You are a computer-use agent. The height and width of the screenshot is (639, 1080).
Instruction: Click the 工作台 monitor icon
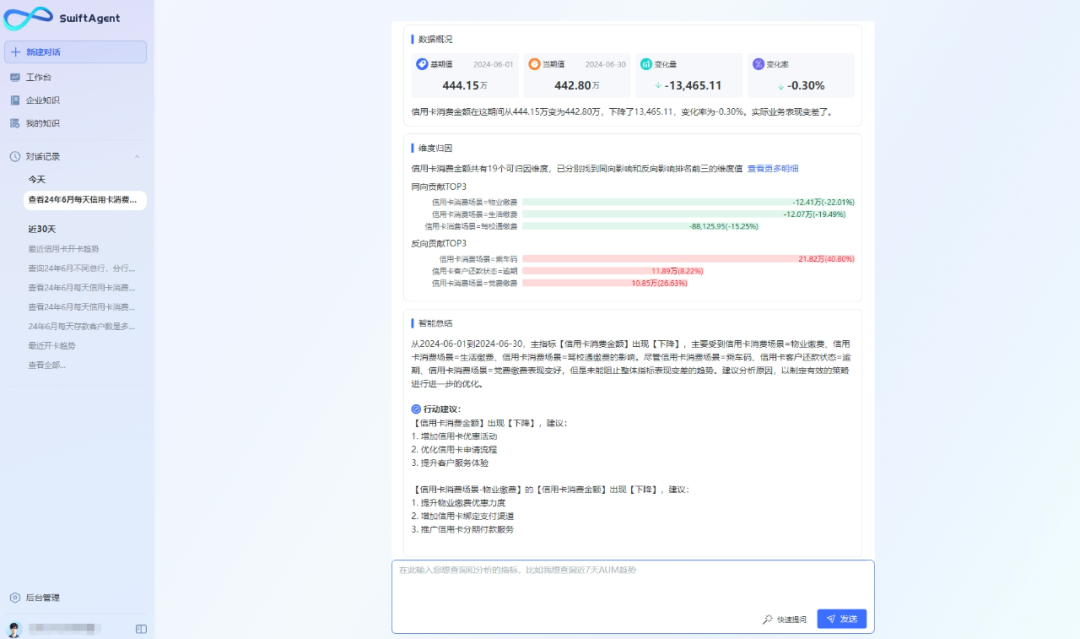point(15,77)
